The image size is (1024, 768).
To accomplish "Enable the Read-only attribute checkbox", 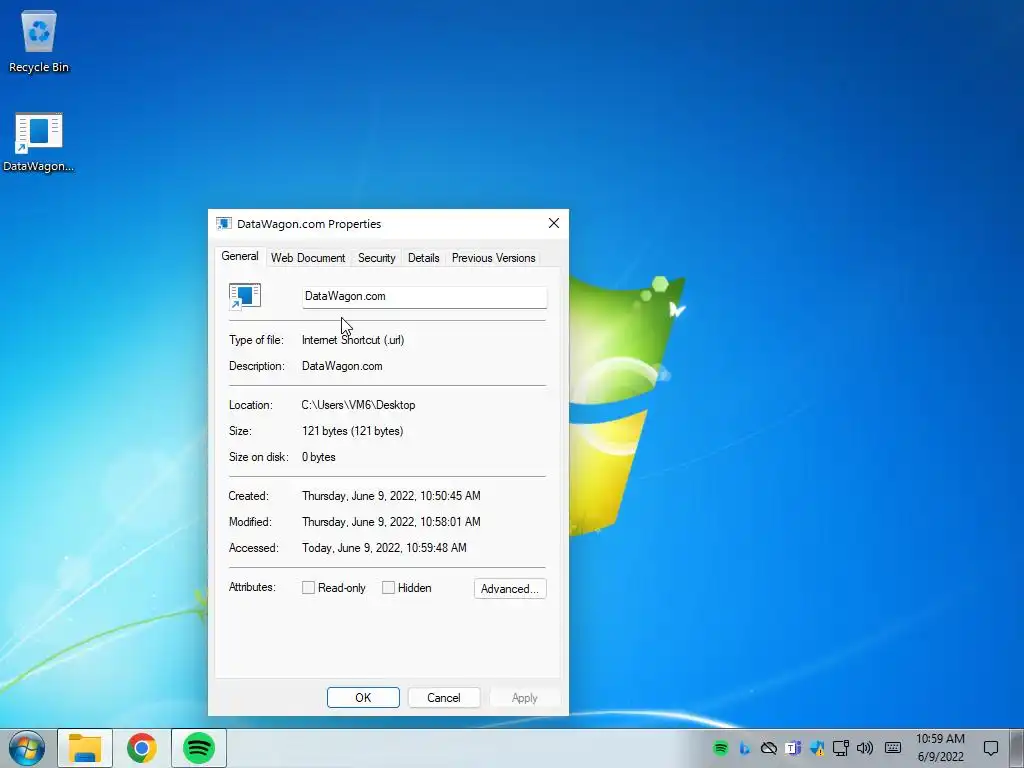I will 308,588.
